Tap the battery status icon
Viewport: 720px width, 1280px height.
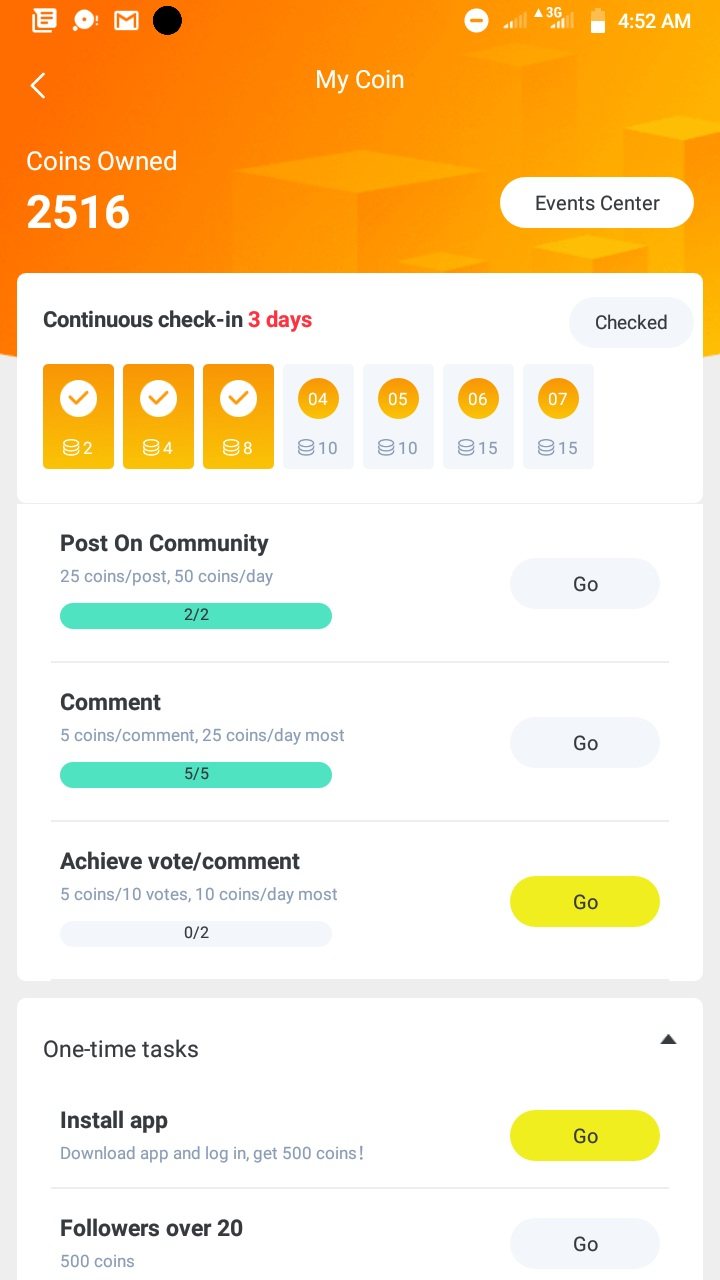pyautogui.click(x=598, y=20)
